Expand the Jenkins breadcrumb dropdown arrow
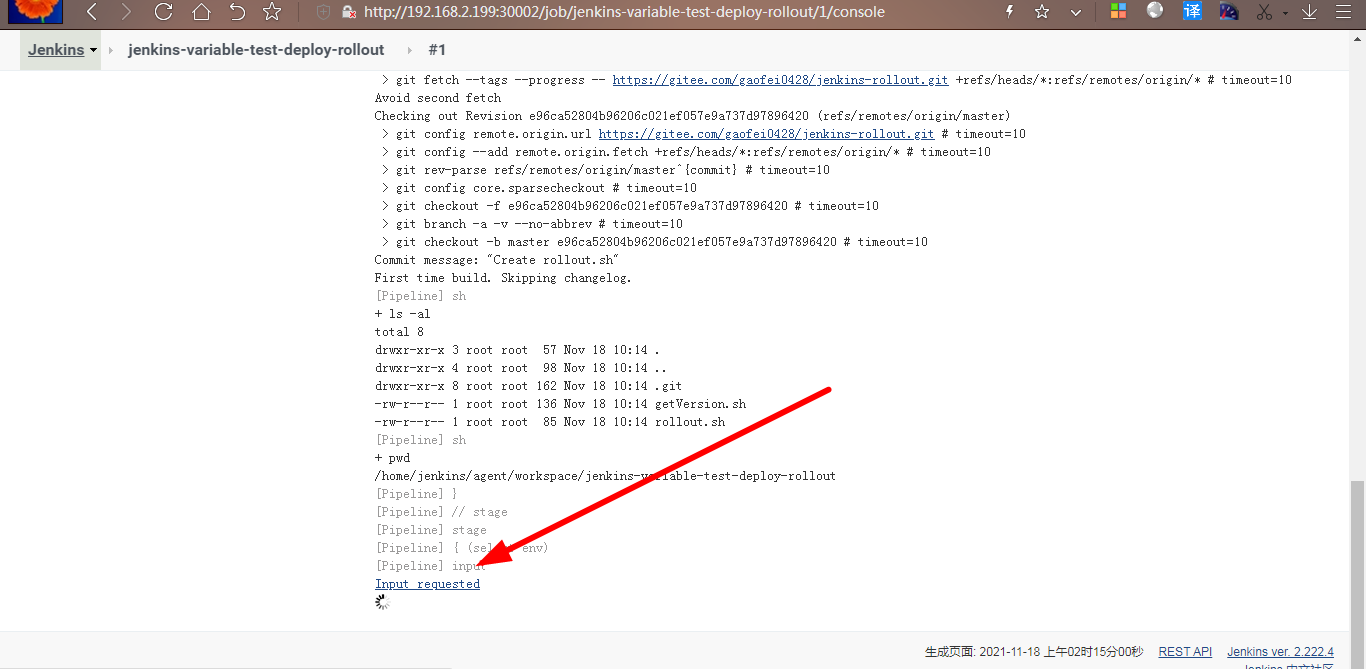 94,50
